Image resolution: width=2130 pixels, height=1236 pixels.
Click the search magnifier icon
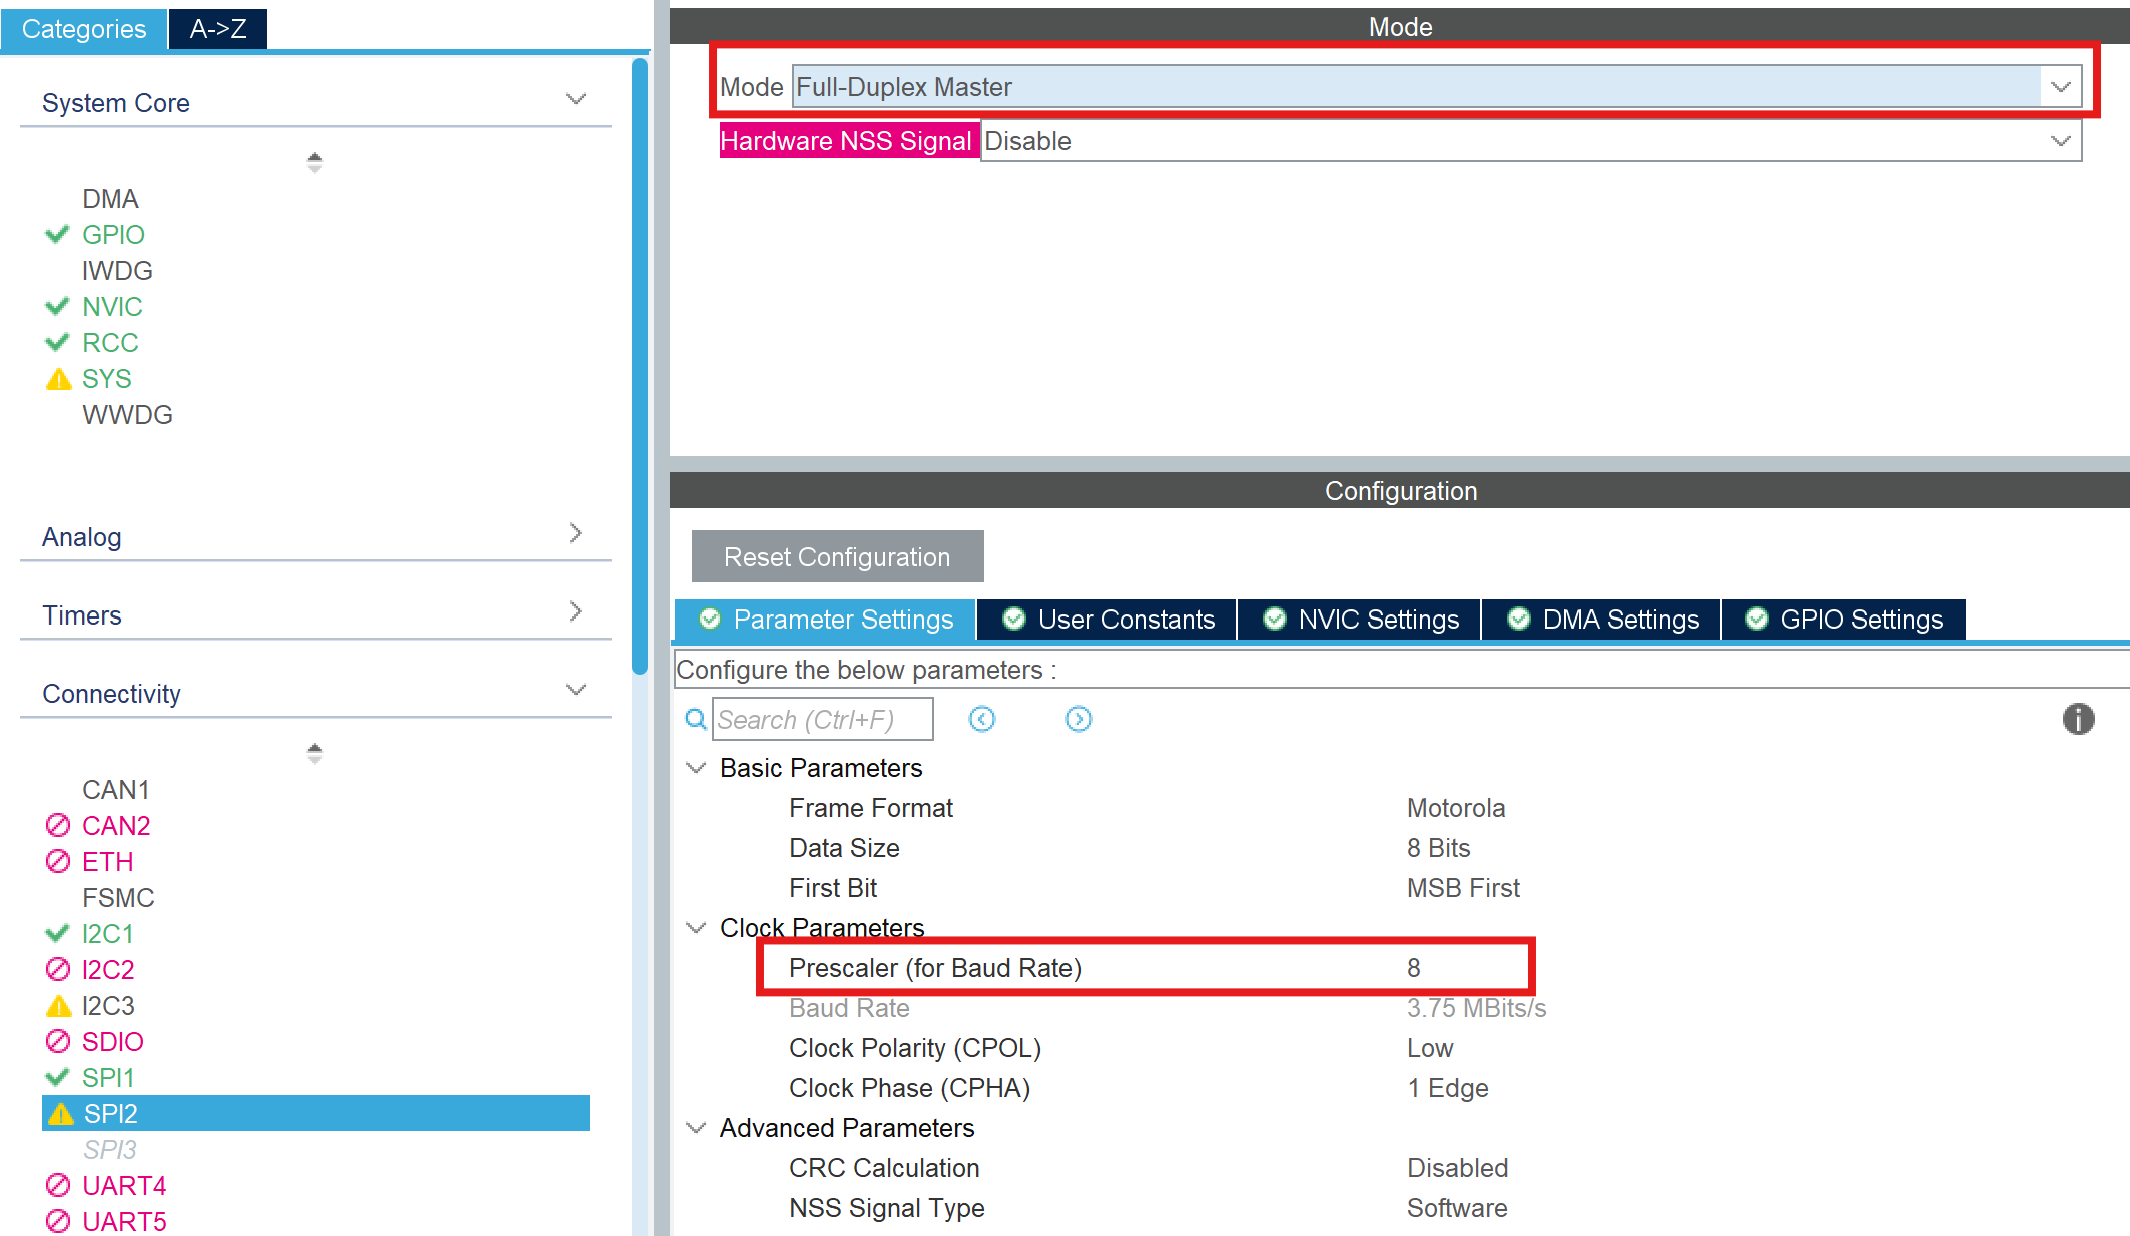(695, 719)
